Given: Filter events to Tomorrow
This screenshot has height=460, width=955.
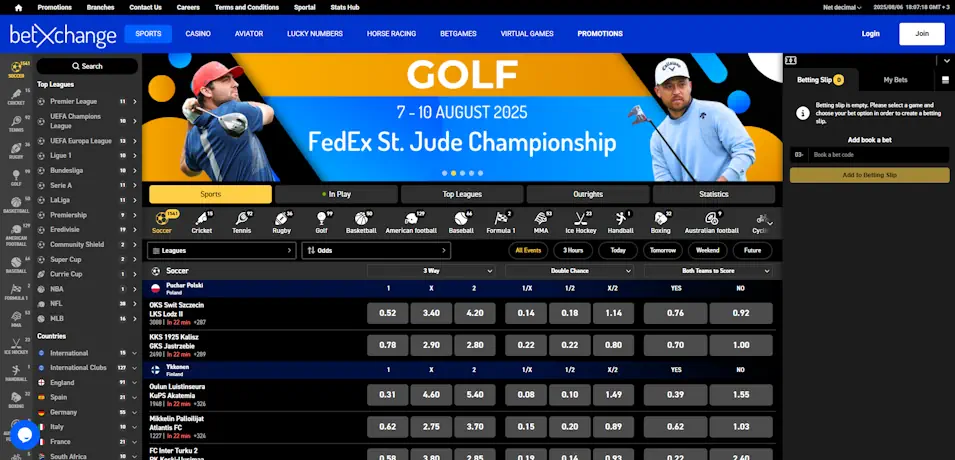Looking at the screenshot, I should click(663, 250).
